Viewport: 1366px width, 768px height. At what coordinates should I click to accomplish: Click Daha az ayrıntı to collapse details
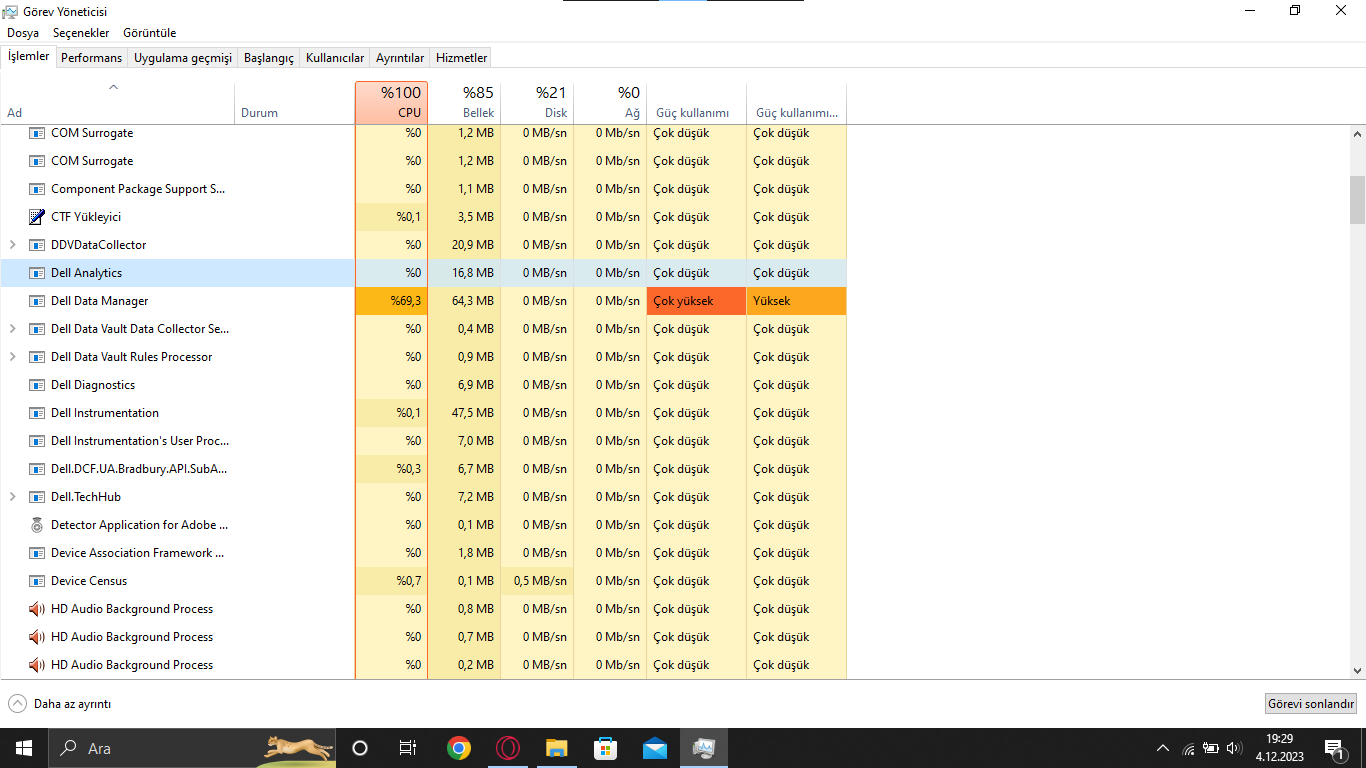[x=60, y=704]
